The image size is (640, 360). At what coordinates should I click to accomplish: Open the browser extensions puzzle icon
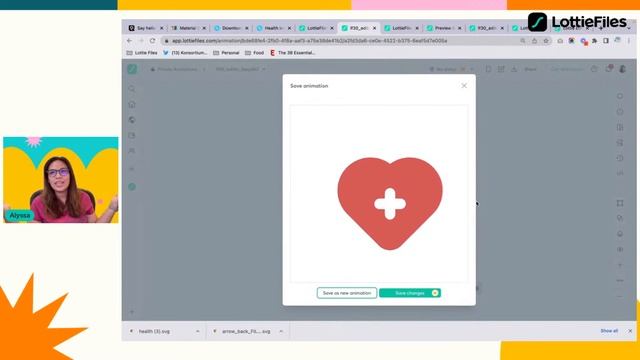pyautogui.click(x=595, y=41)
